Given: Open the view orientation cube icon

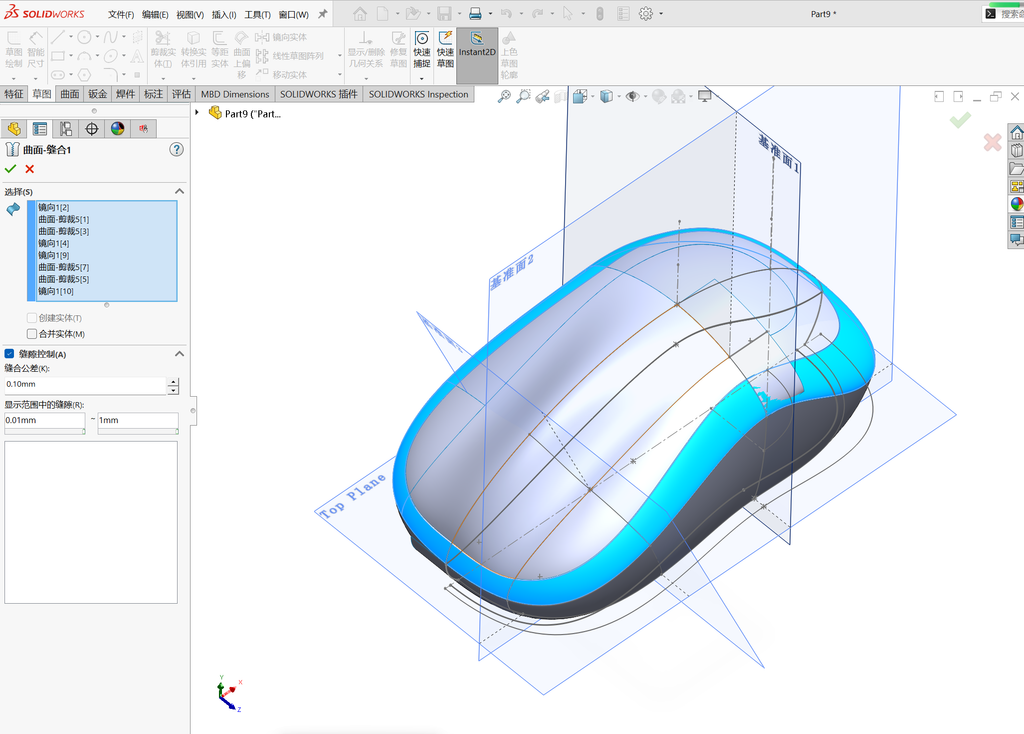Looking at the screenshot, I should coord(579,97).
